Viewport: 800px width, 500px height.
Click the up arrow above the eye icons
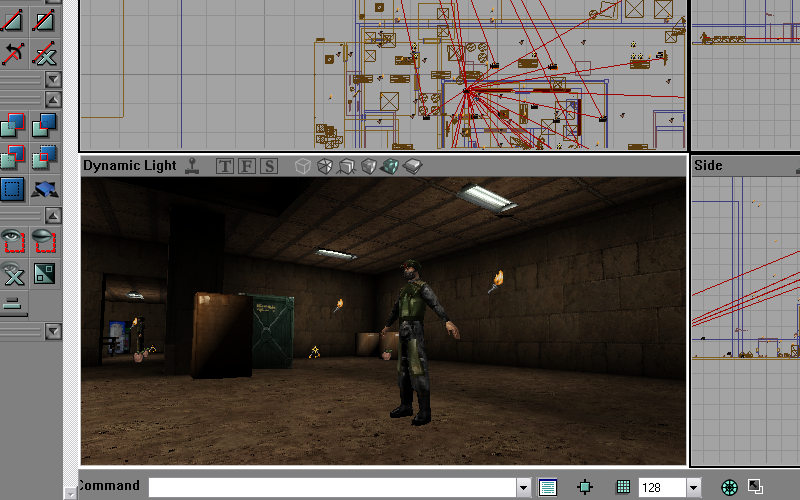(x=53, y=215)
